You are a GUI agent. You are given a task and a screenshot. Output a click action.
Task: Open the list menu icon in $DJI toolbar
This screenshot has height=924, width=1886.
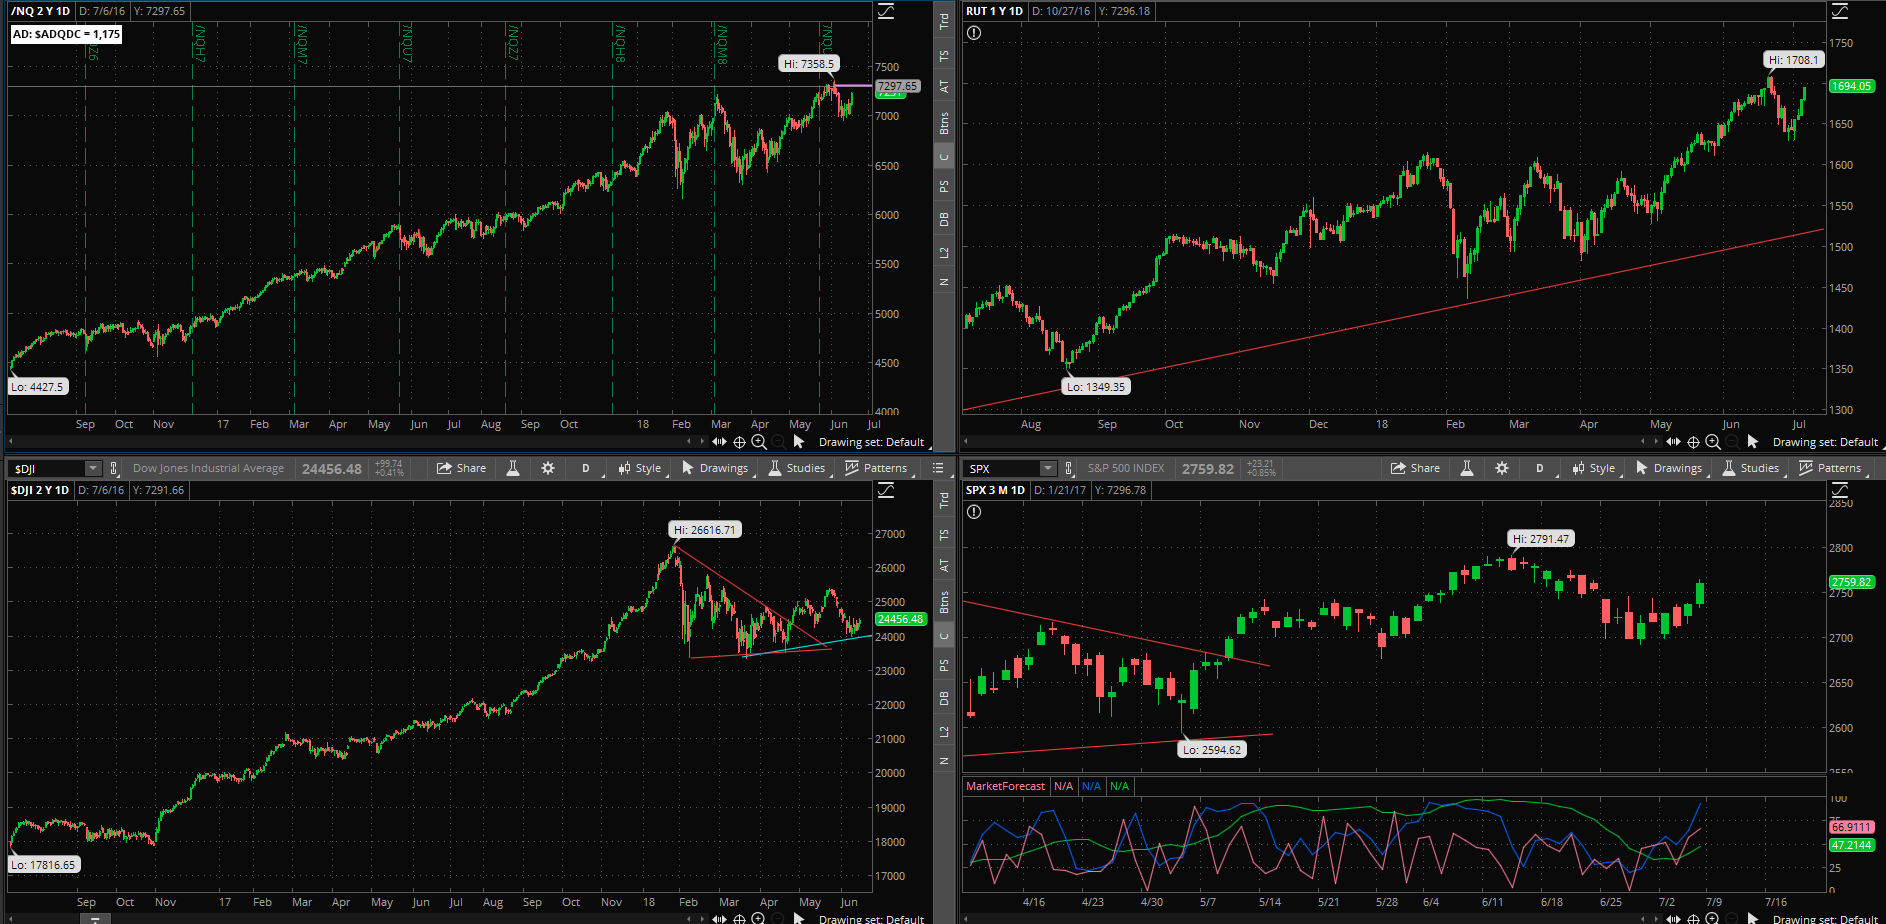[x=938, y=468]
